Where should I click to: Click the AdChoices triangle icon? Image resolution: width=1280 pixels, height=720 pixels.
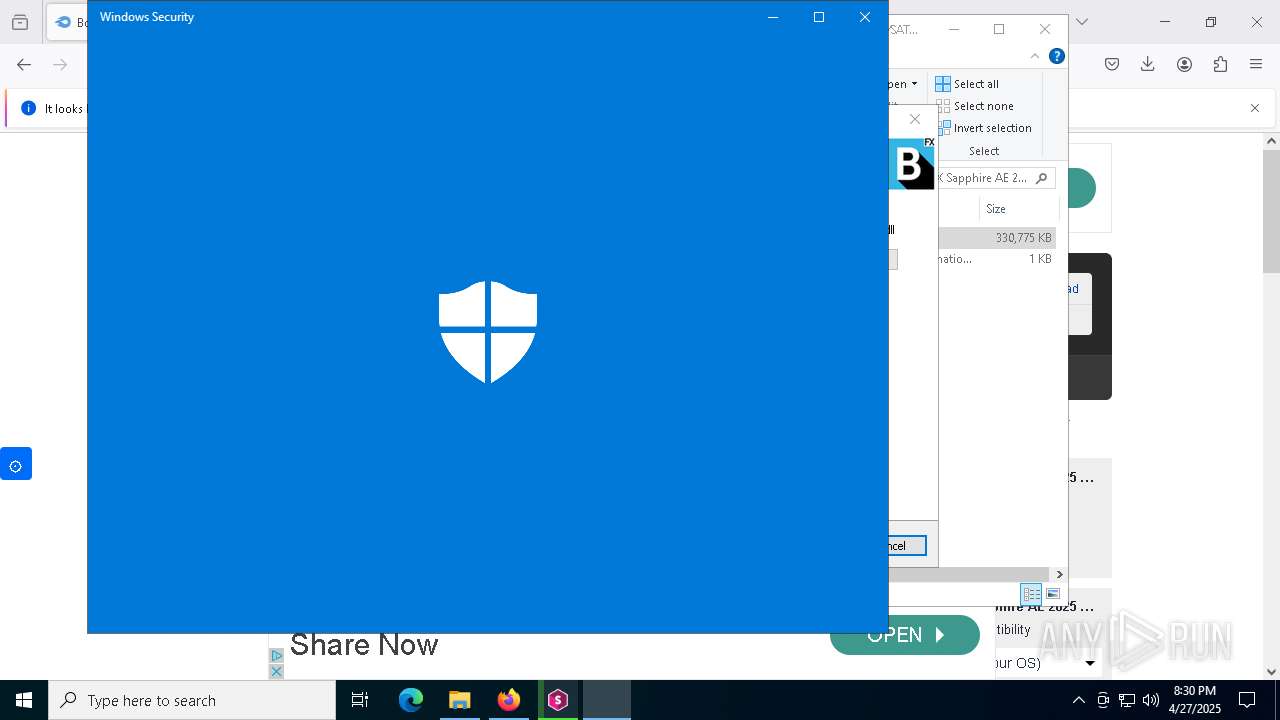tap(277, 655)
